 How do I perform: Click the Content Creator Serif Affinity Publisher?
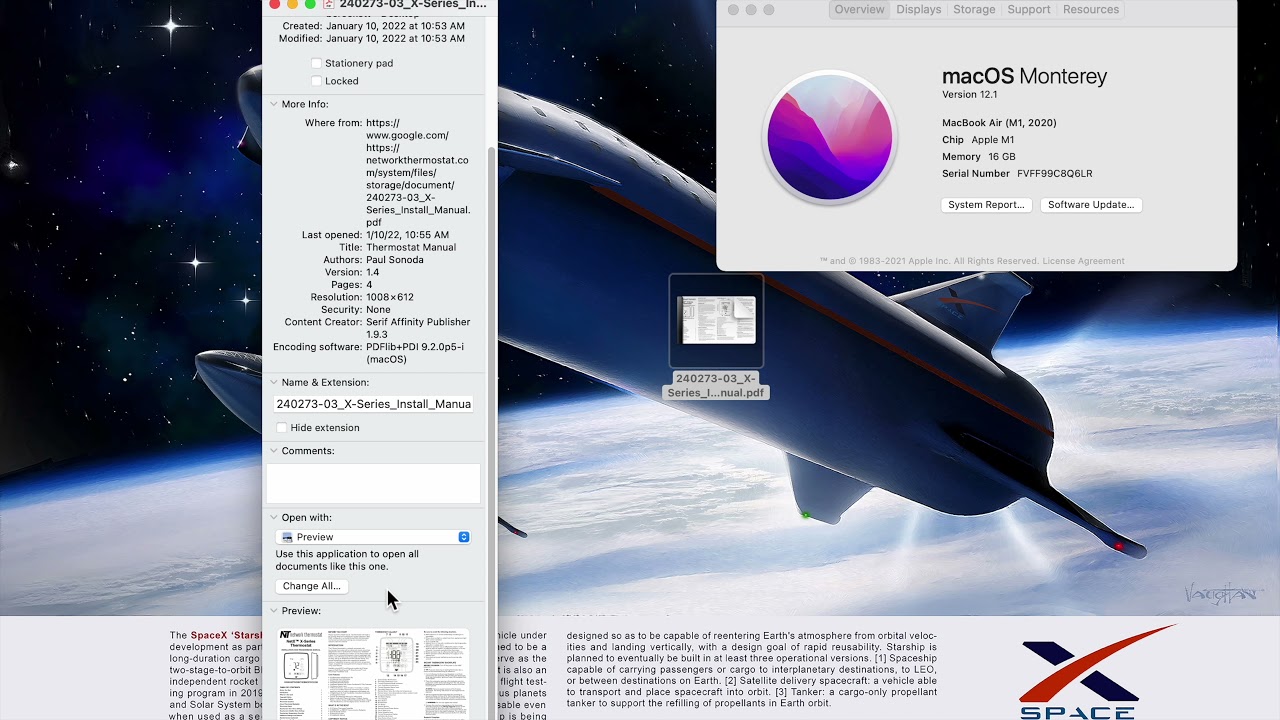point(418,328)
